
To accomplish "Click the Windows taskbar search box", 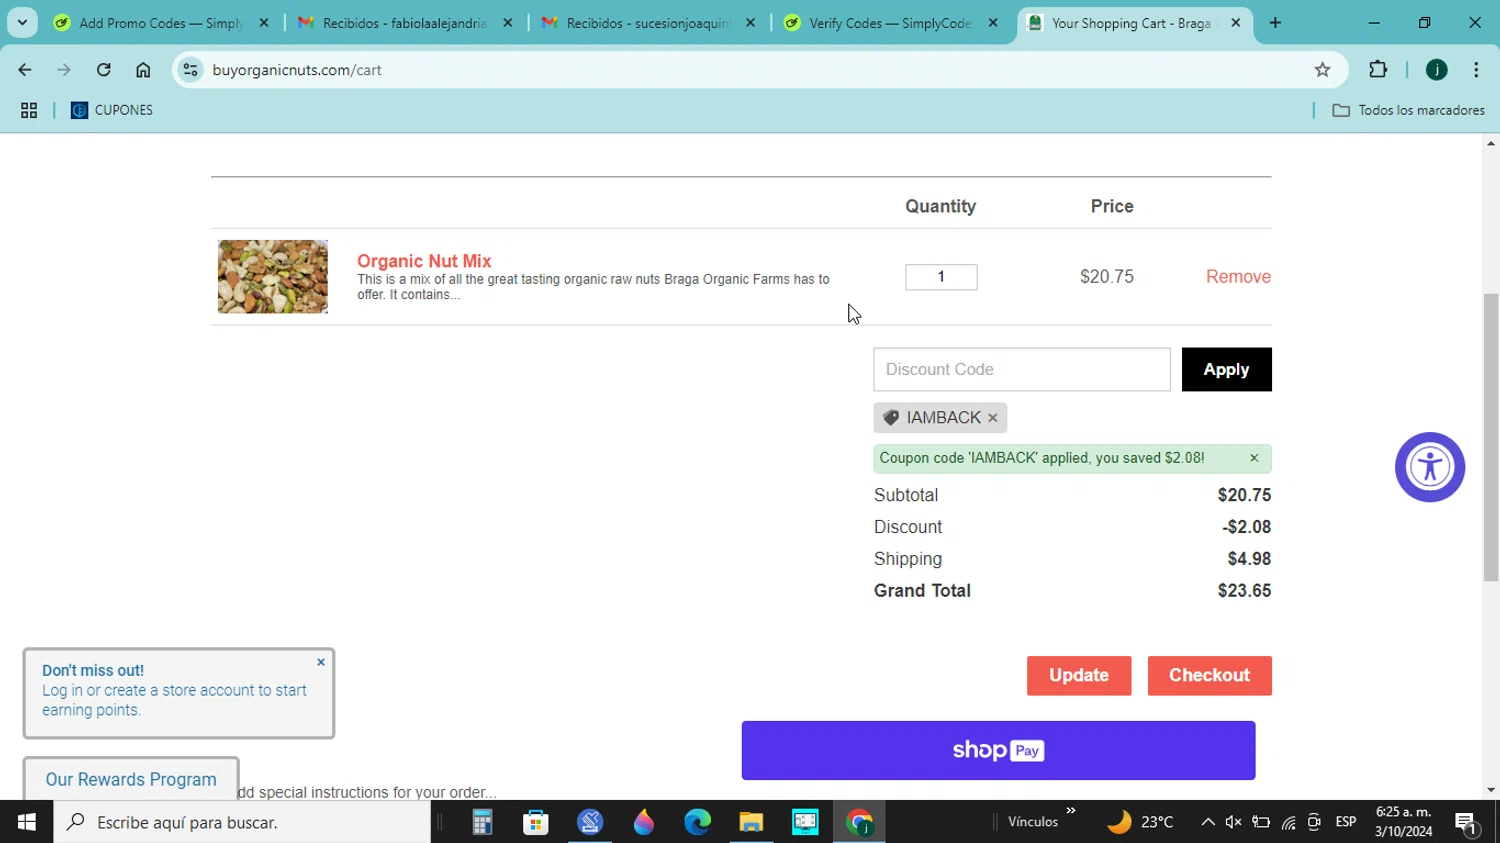I will pyautogui.click(x=243, y=822).
